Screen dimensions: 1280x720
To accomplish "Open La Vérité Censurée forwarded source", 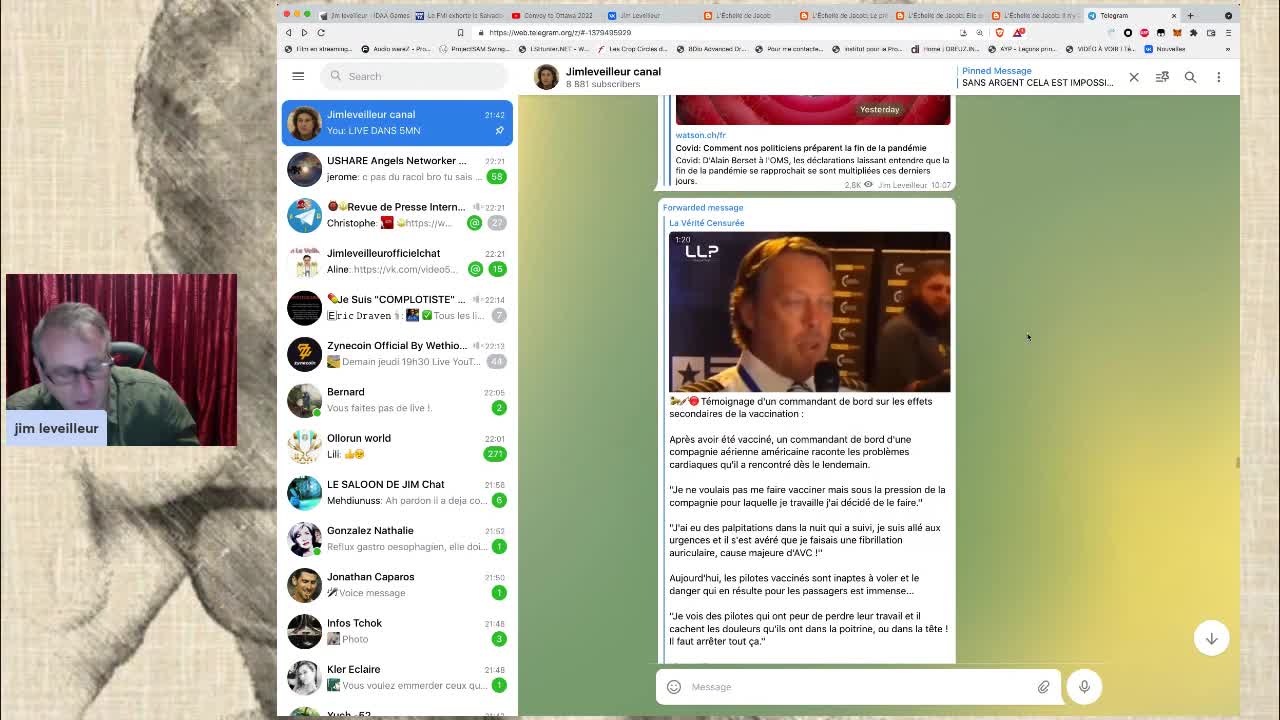I will pos(706,223).
